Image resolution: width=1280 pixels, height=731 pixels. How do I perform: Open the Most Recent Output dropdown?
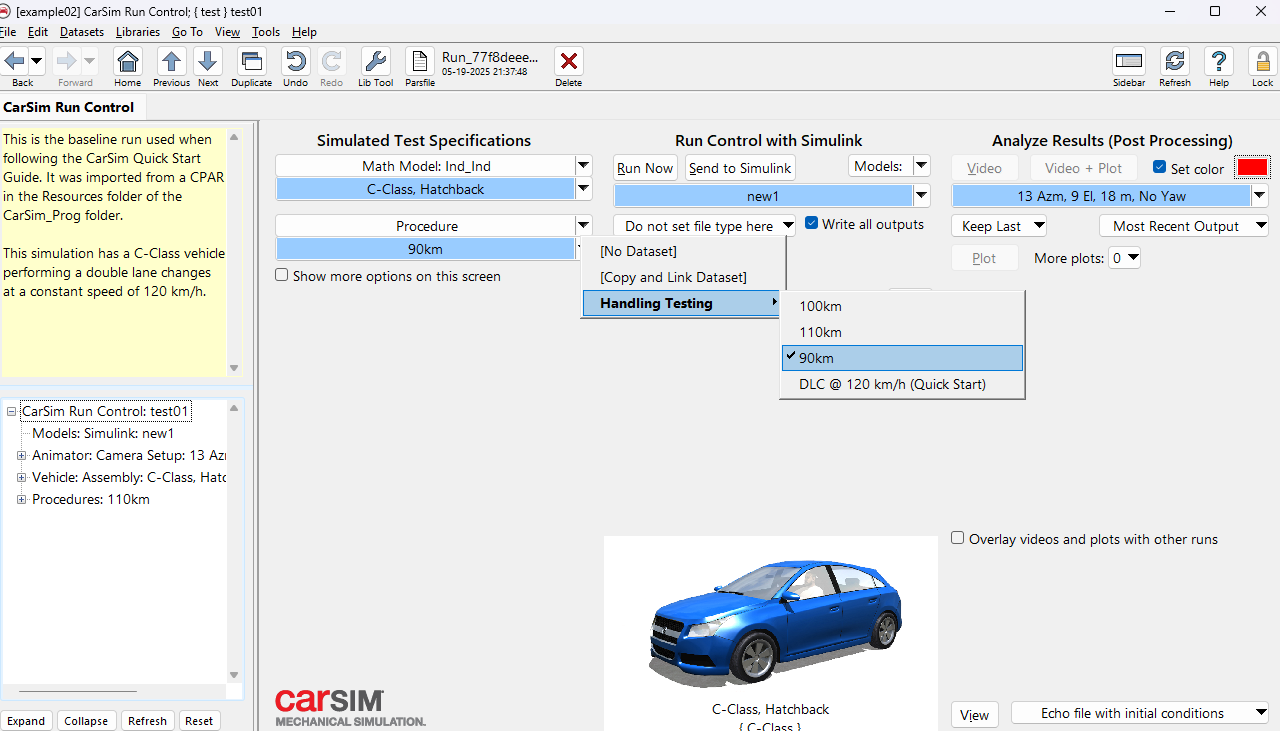pyautogui.click(x=1184, y=226)
